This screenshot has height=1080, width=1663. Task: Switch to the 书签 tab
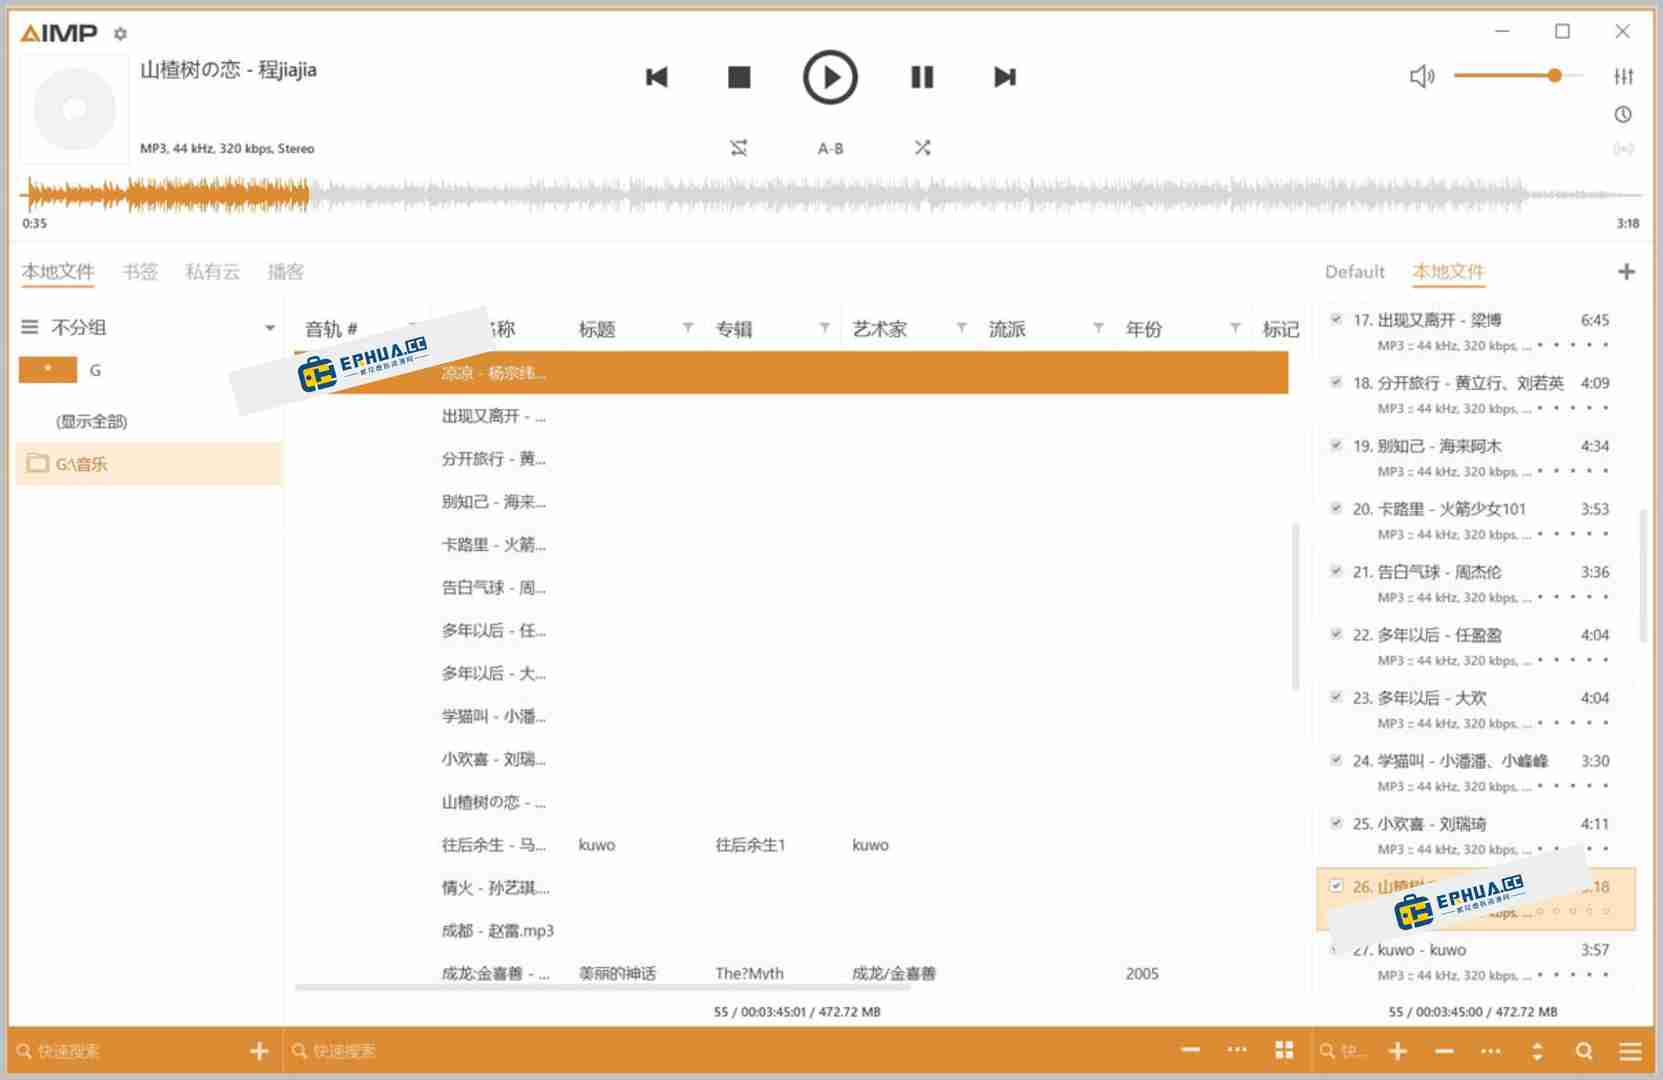[140, 271]
